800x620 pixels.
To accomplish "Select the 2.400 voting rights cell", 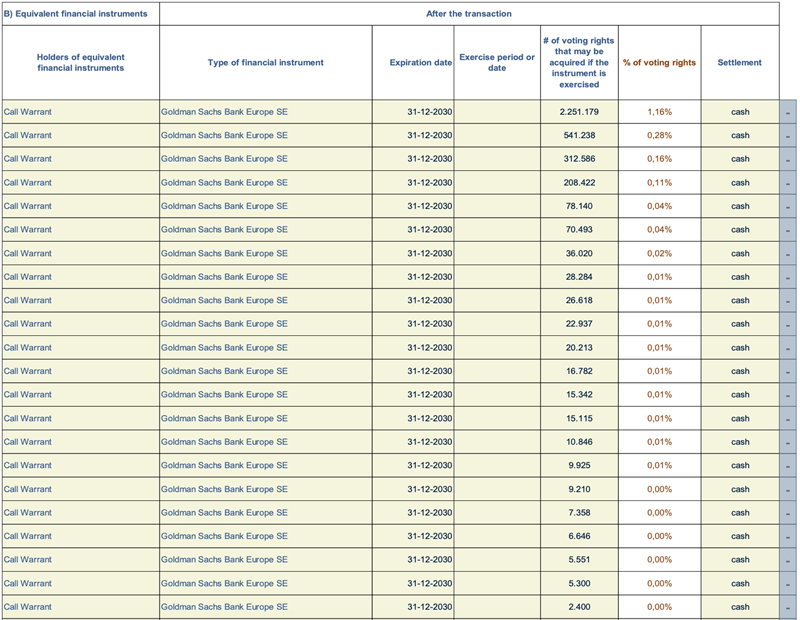I will [579, 607].
